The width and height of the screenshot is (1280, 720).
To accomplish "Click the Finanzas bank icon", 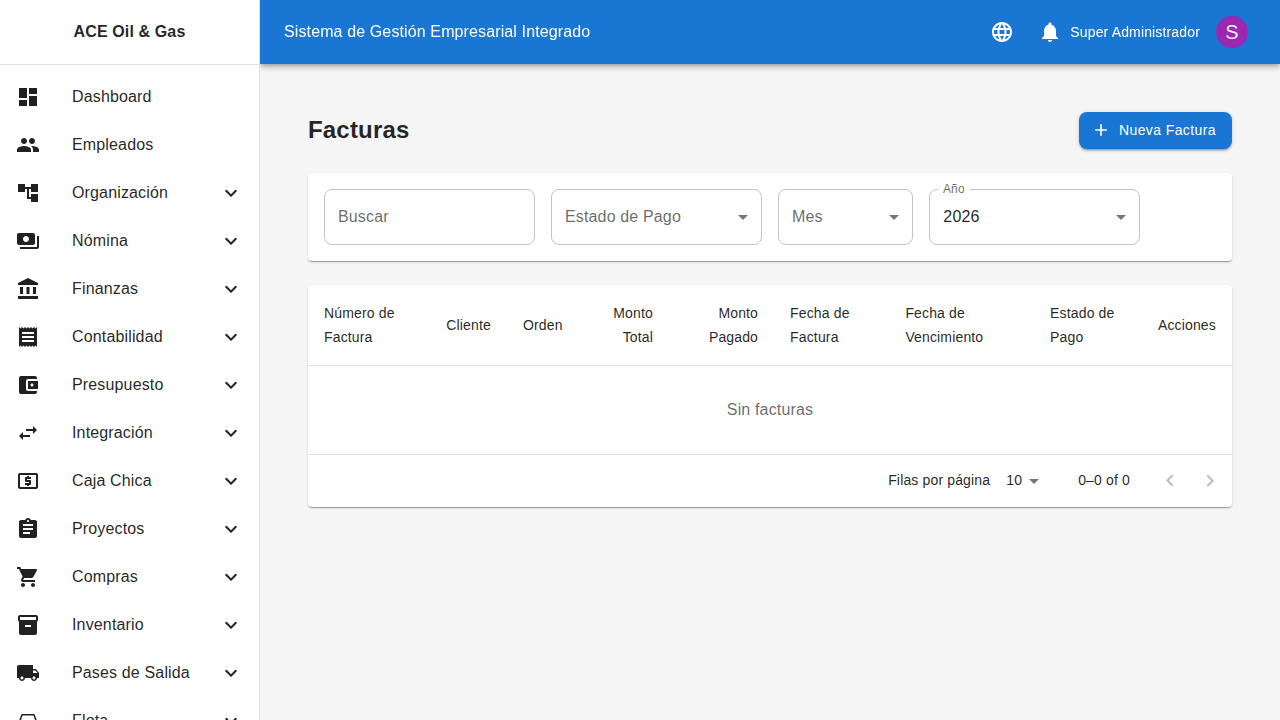I will [28, 289].
